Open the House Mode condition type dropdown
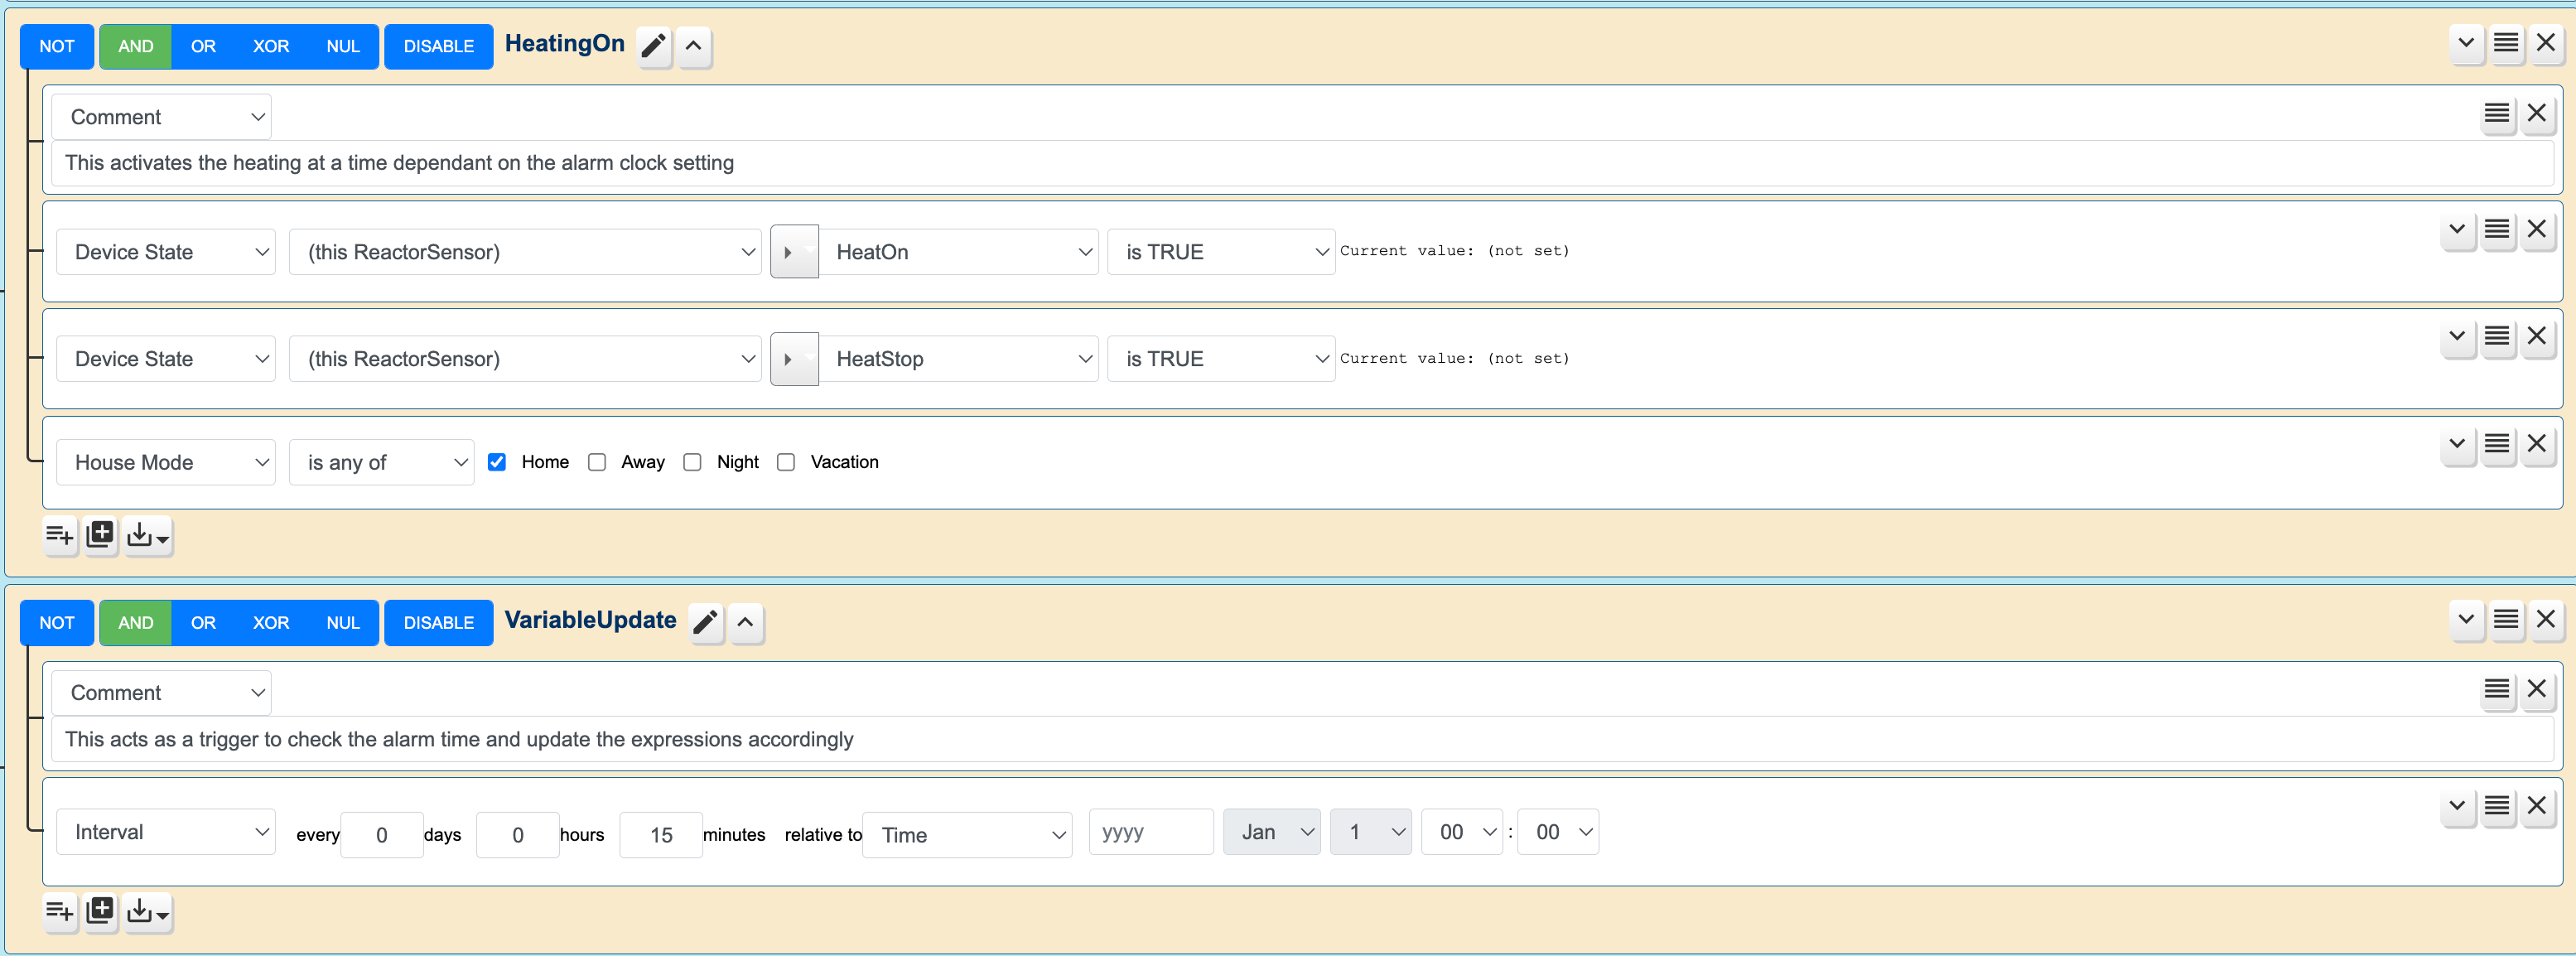This screenshot has height=956, width=2576. pyautogui.click(x=166, y=462)
